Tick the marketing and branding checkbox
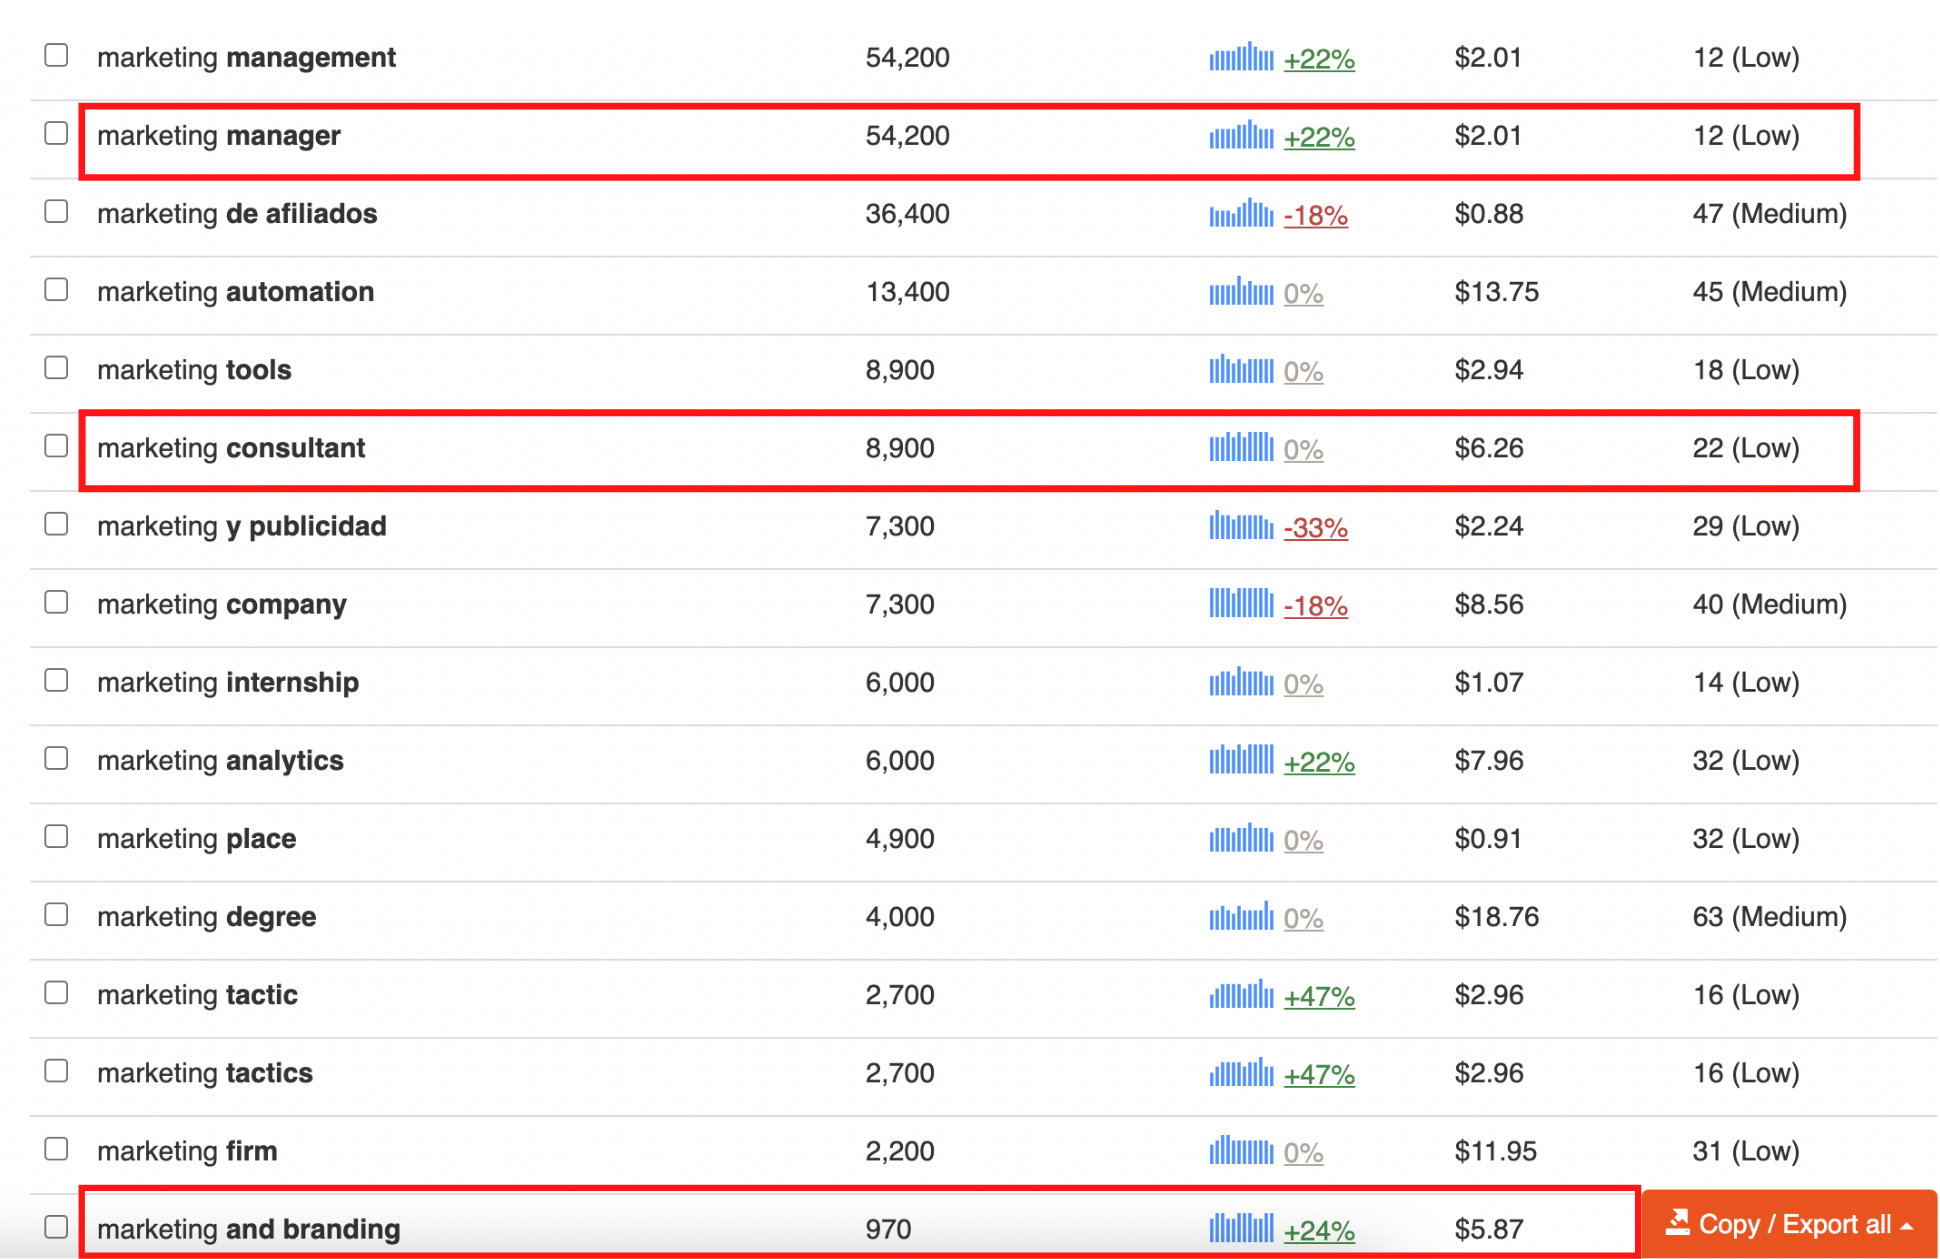The image size is (1940, 1259). point(57,1227)
